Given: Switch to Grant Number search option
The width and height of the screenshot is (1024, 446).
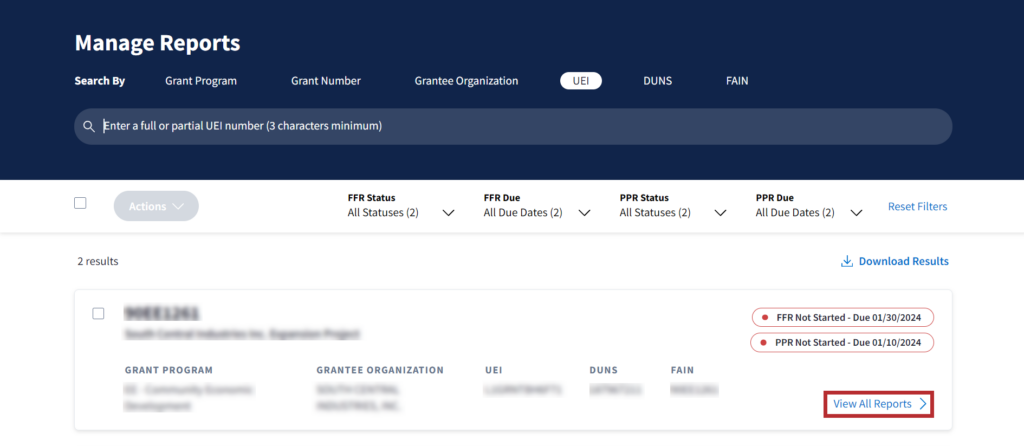Looking at the screenshot, I should click(x=325, y=81).
